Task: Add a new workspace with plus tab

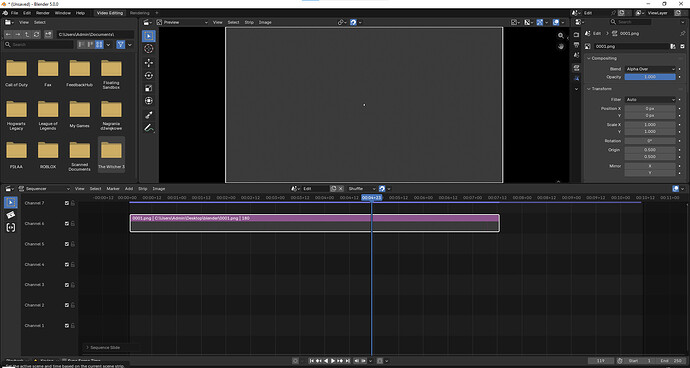Action: tap(157, 13)
